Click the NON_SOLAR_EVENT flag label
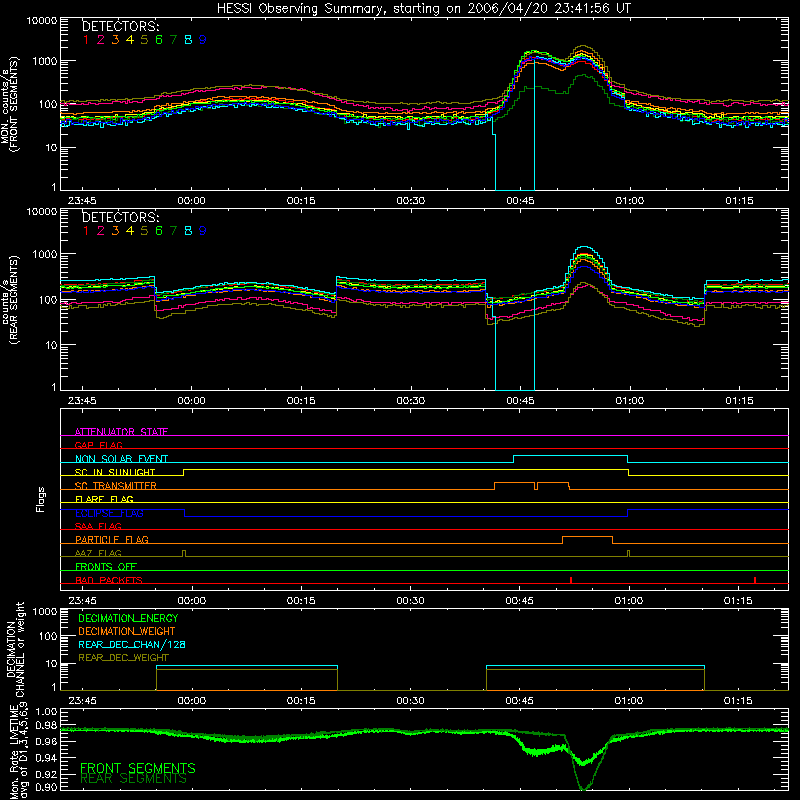The image size is (800, 800). point(121,459)
